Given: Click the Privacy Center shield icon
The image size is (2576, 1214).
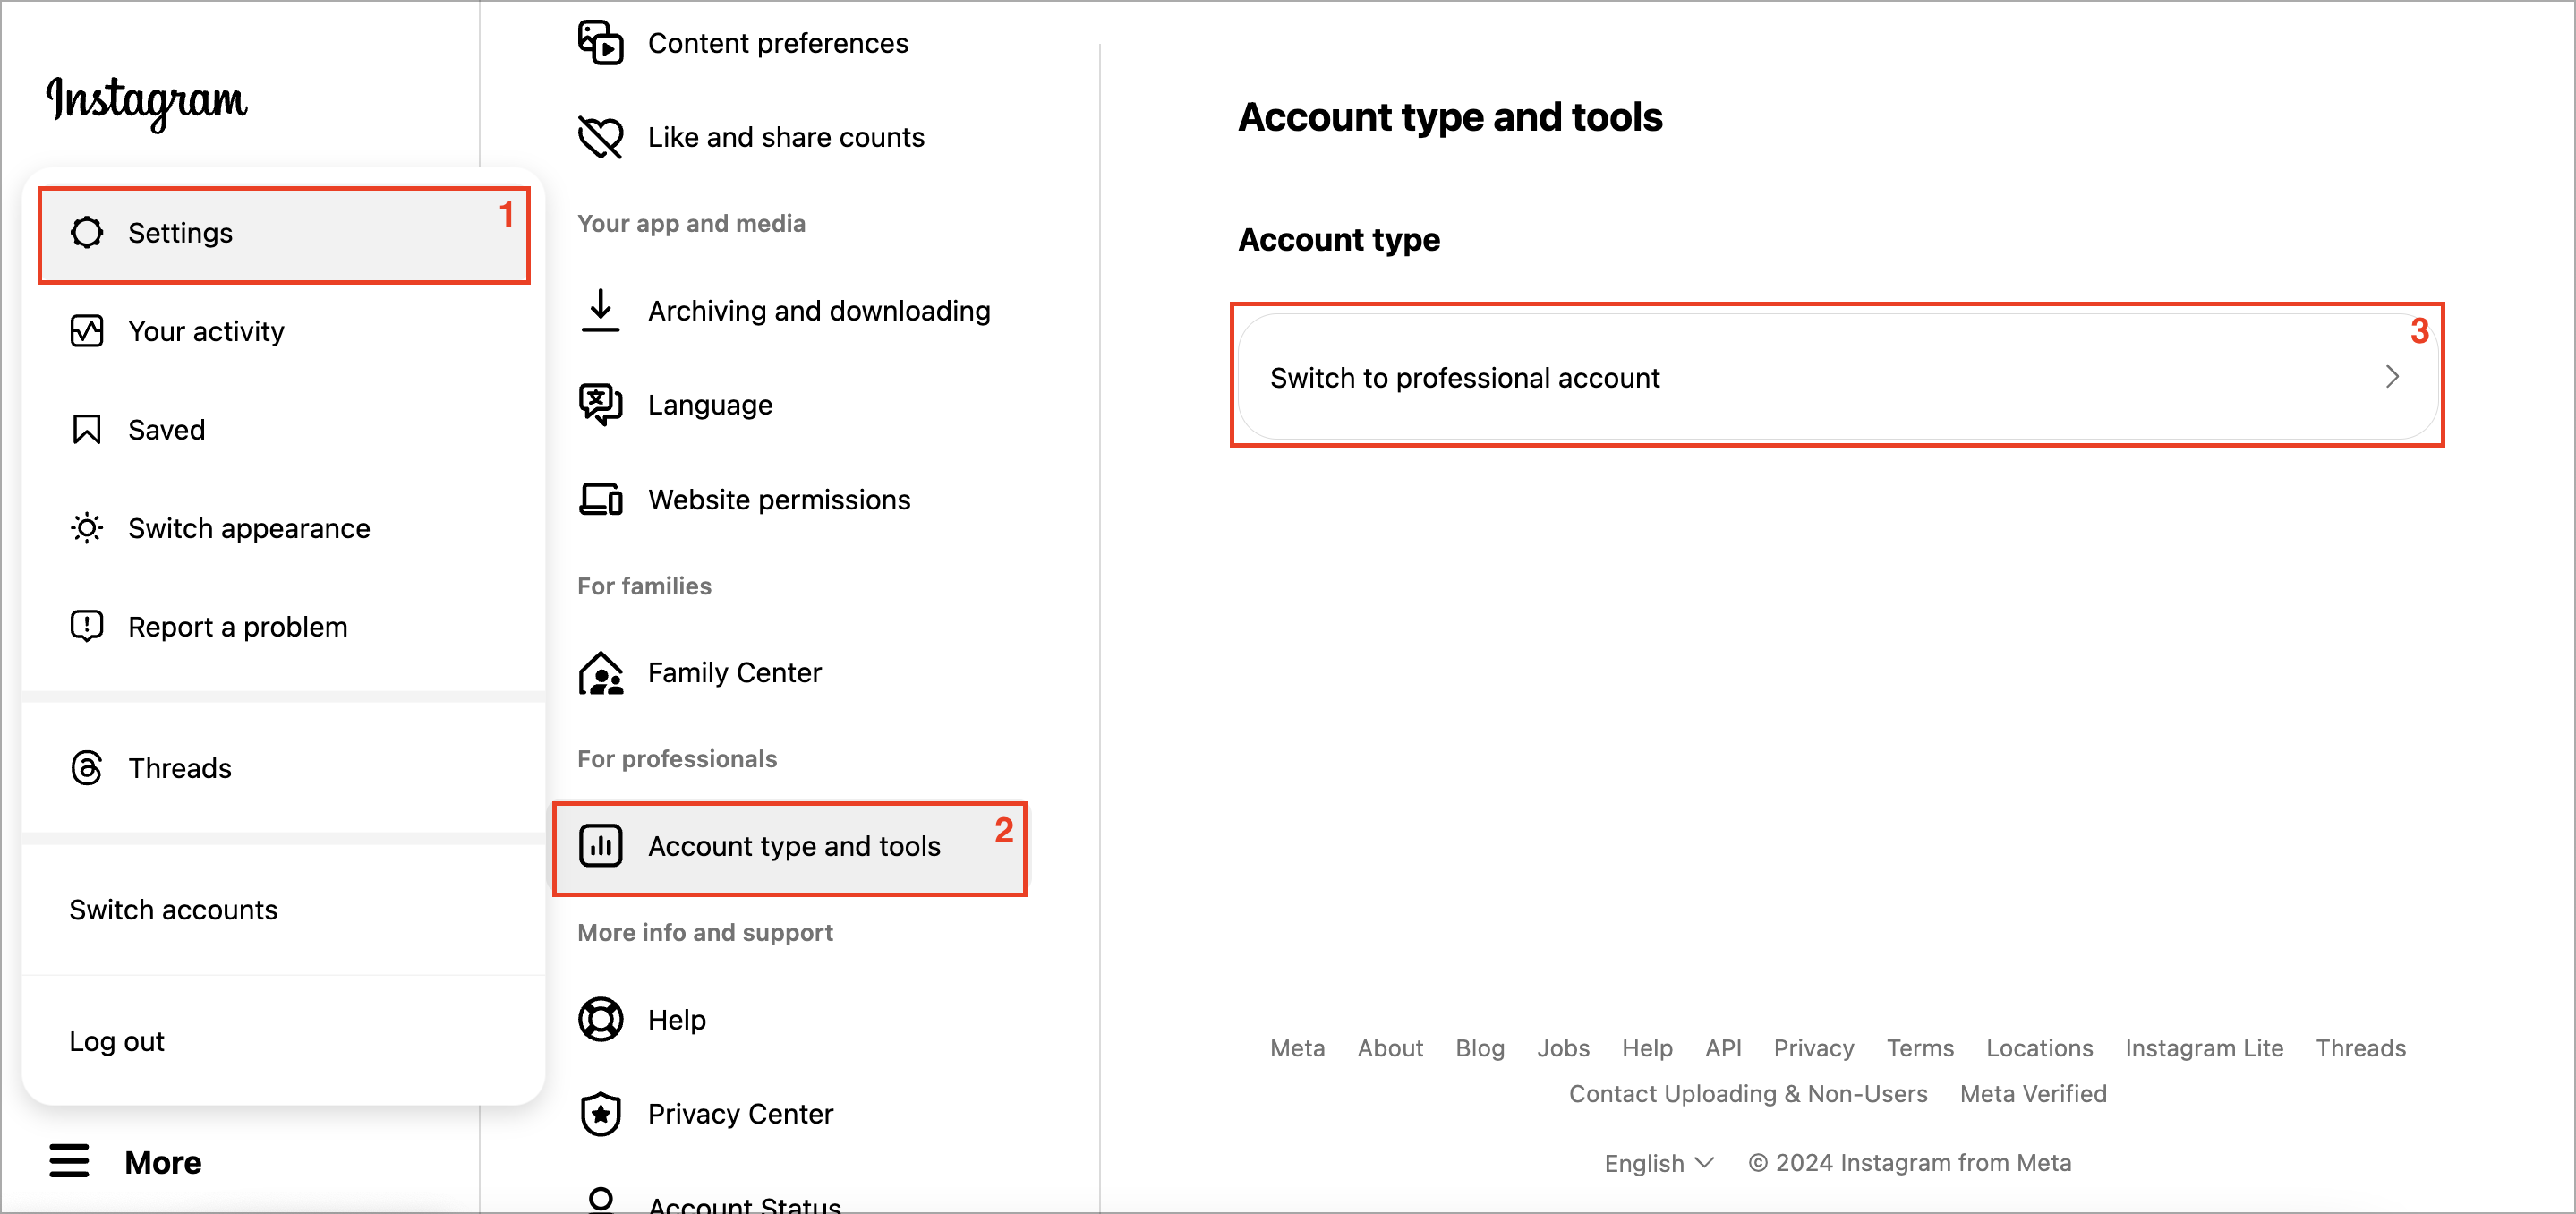Looking at the screenshot, I should click(601, 1113).
